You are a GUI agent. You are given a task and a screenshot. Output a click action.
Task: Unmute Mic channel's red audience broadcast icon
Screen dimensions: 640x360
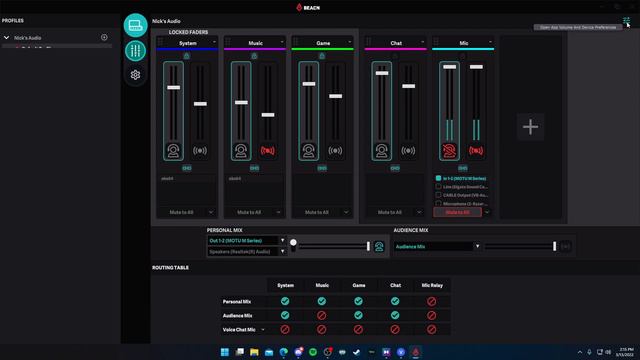[476, 151]
